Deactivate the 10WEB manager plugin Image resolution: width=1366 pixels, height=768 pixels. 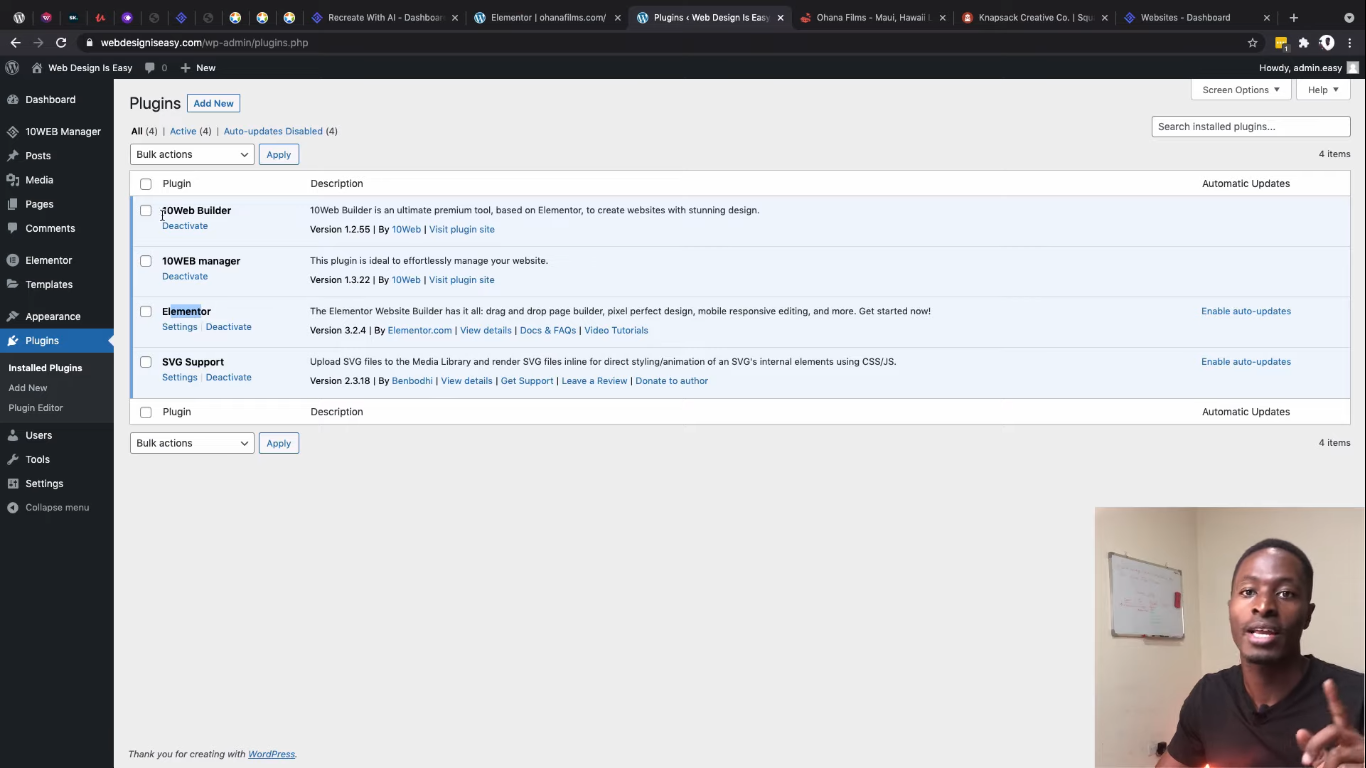[x=185, y=276]
